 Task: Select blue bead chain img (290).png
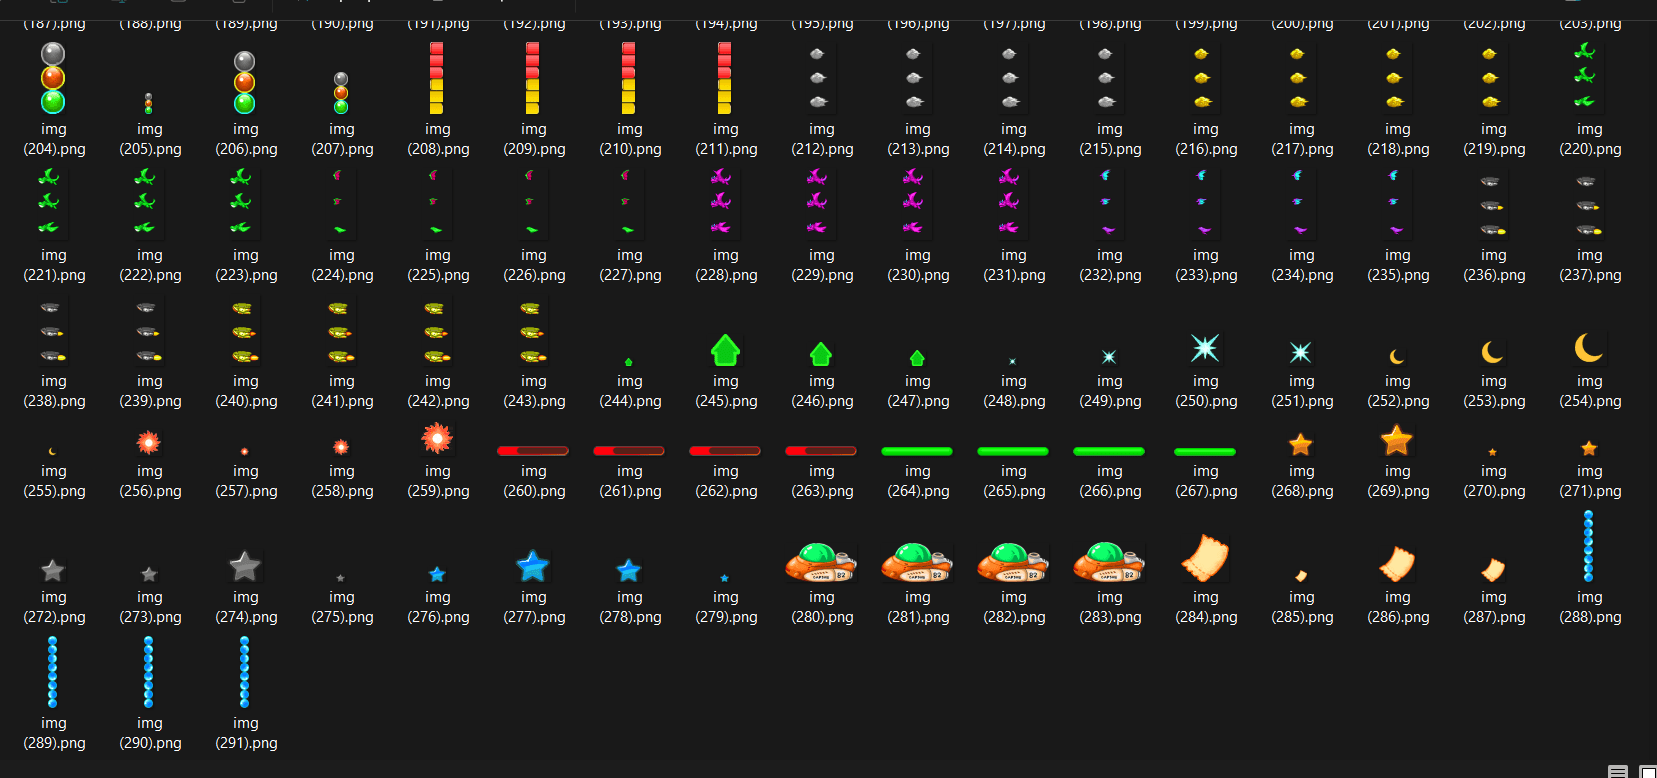tap(148, 672)
